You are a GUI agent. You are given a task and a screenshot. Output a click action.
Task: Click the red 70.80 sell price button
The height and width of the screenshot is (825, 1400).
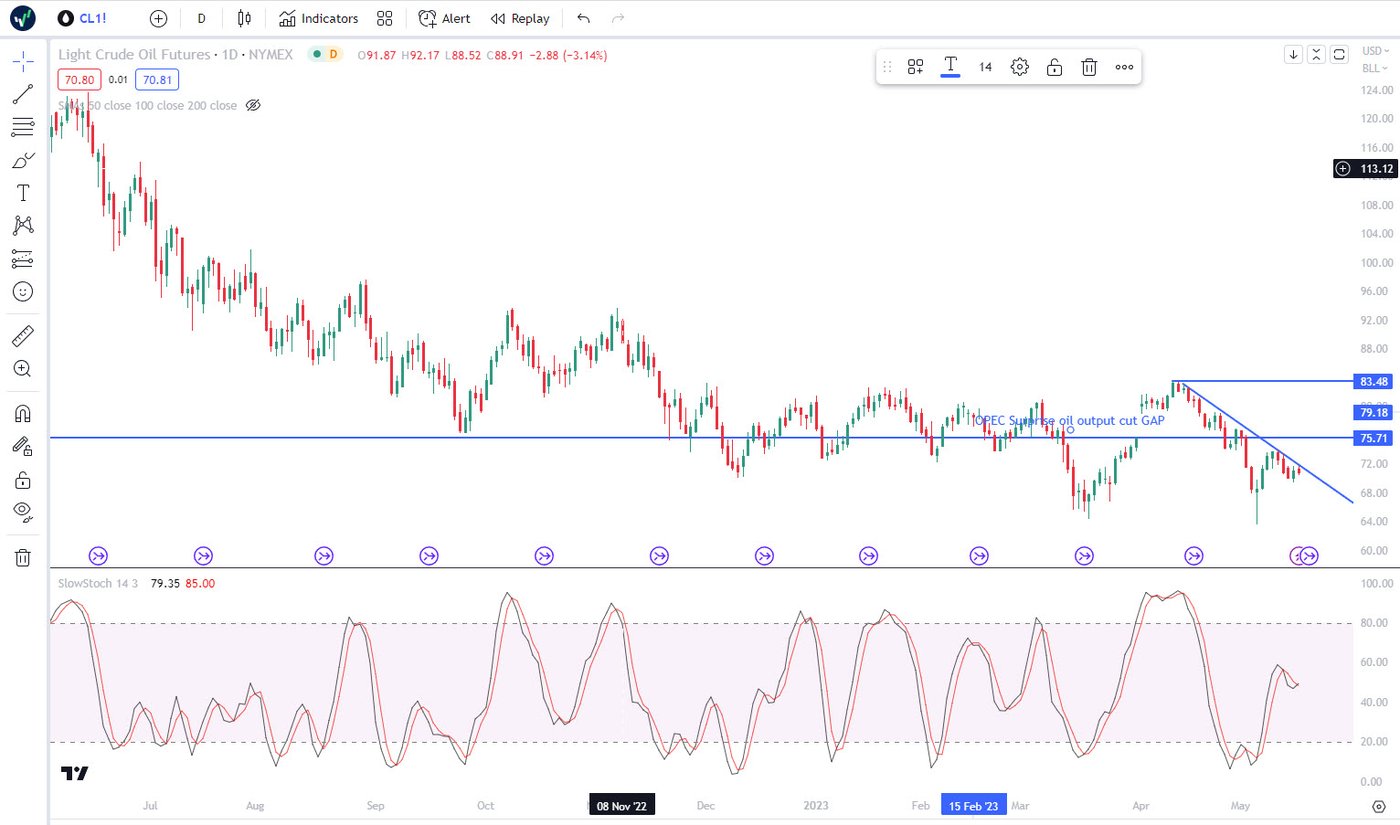click(78, 80)
